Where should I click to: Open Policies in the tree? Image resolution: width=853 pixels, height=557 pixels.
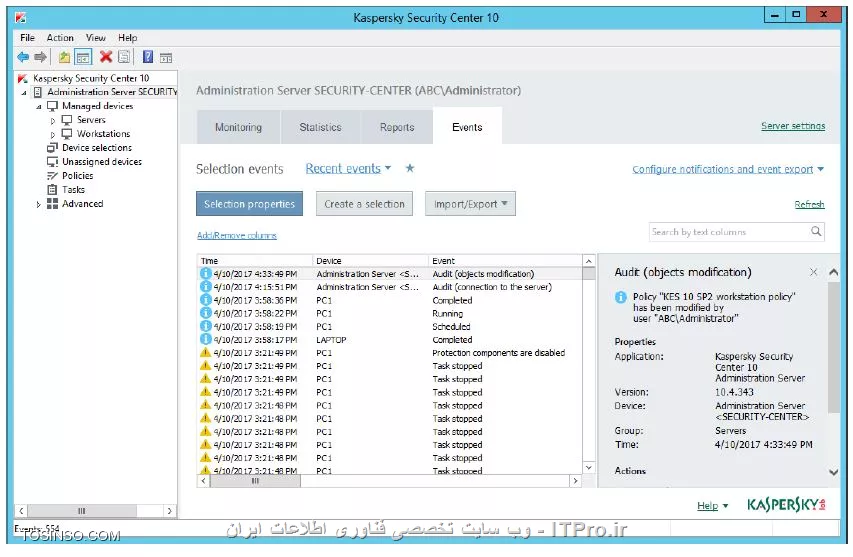77,176
